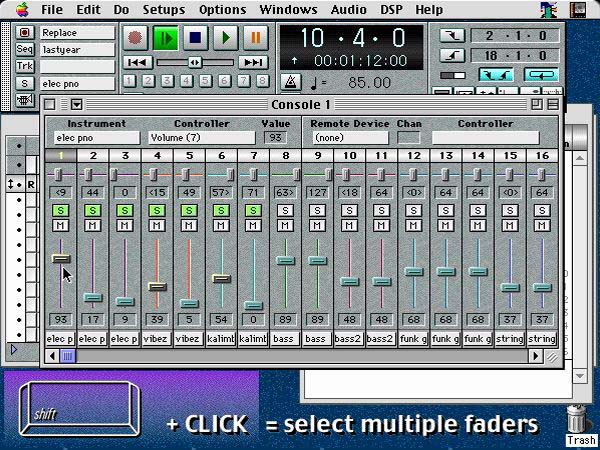The image size is (600, 450).
Task: Enable solo on channel 9
Action: pyautogui.click(x=317, y=210)
